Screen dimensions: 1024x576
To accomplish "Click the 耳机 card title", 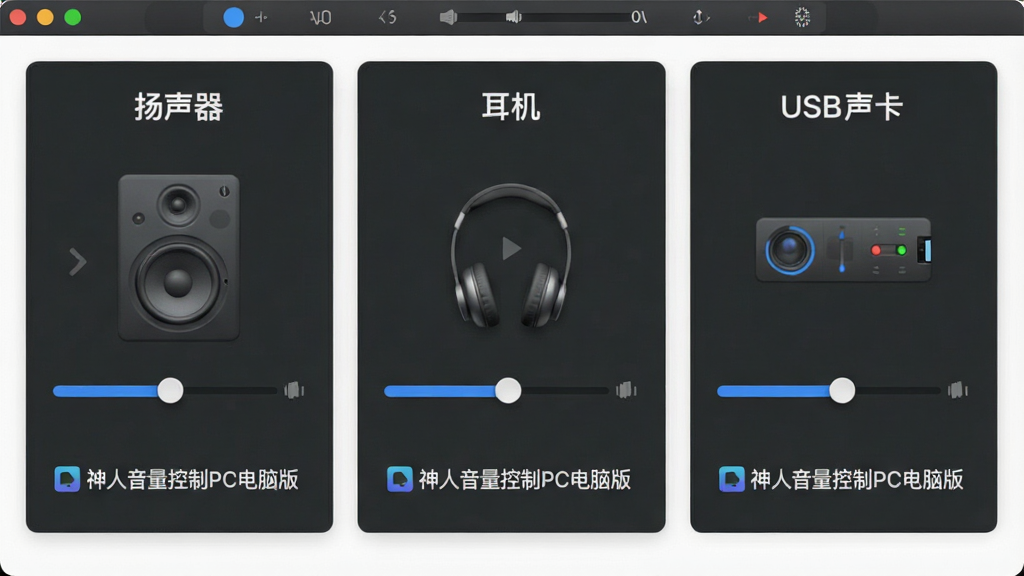I will point(511,106).
